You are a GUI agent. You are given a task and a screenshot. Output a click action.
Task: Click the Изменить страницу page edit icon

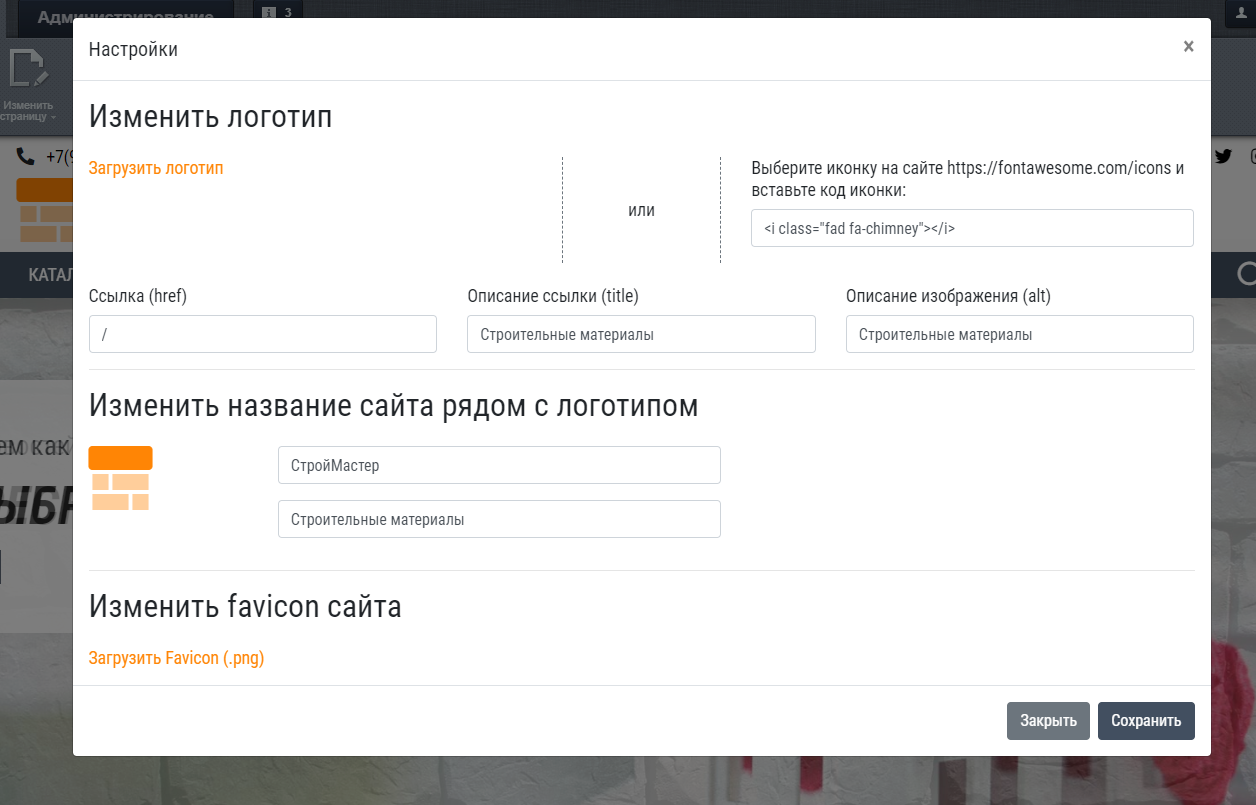(28, 70)
